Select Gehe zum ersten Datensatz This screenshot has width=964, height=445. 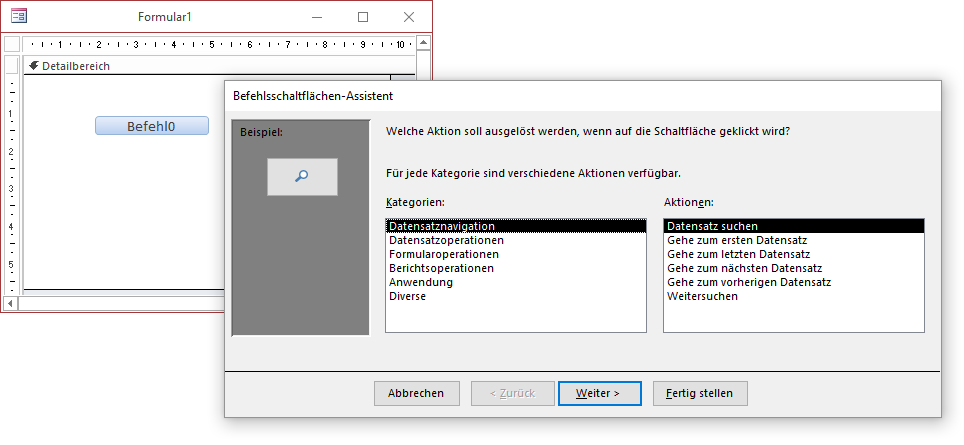pos(794,240)
